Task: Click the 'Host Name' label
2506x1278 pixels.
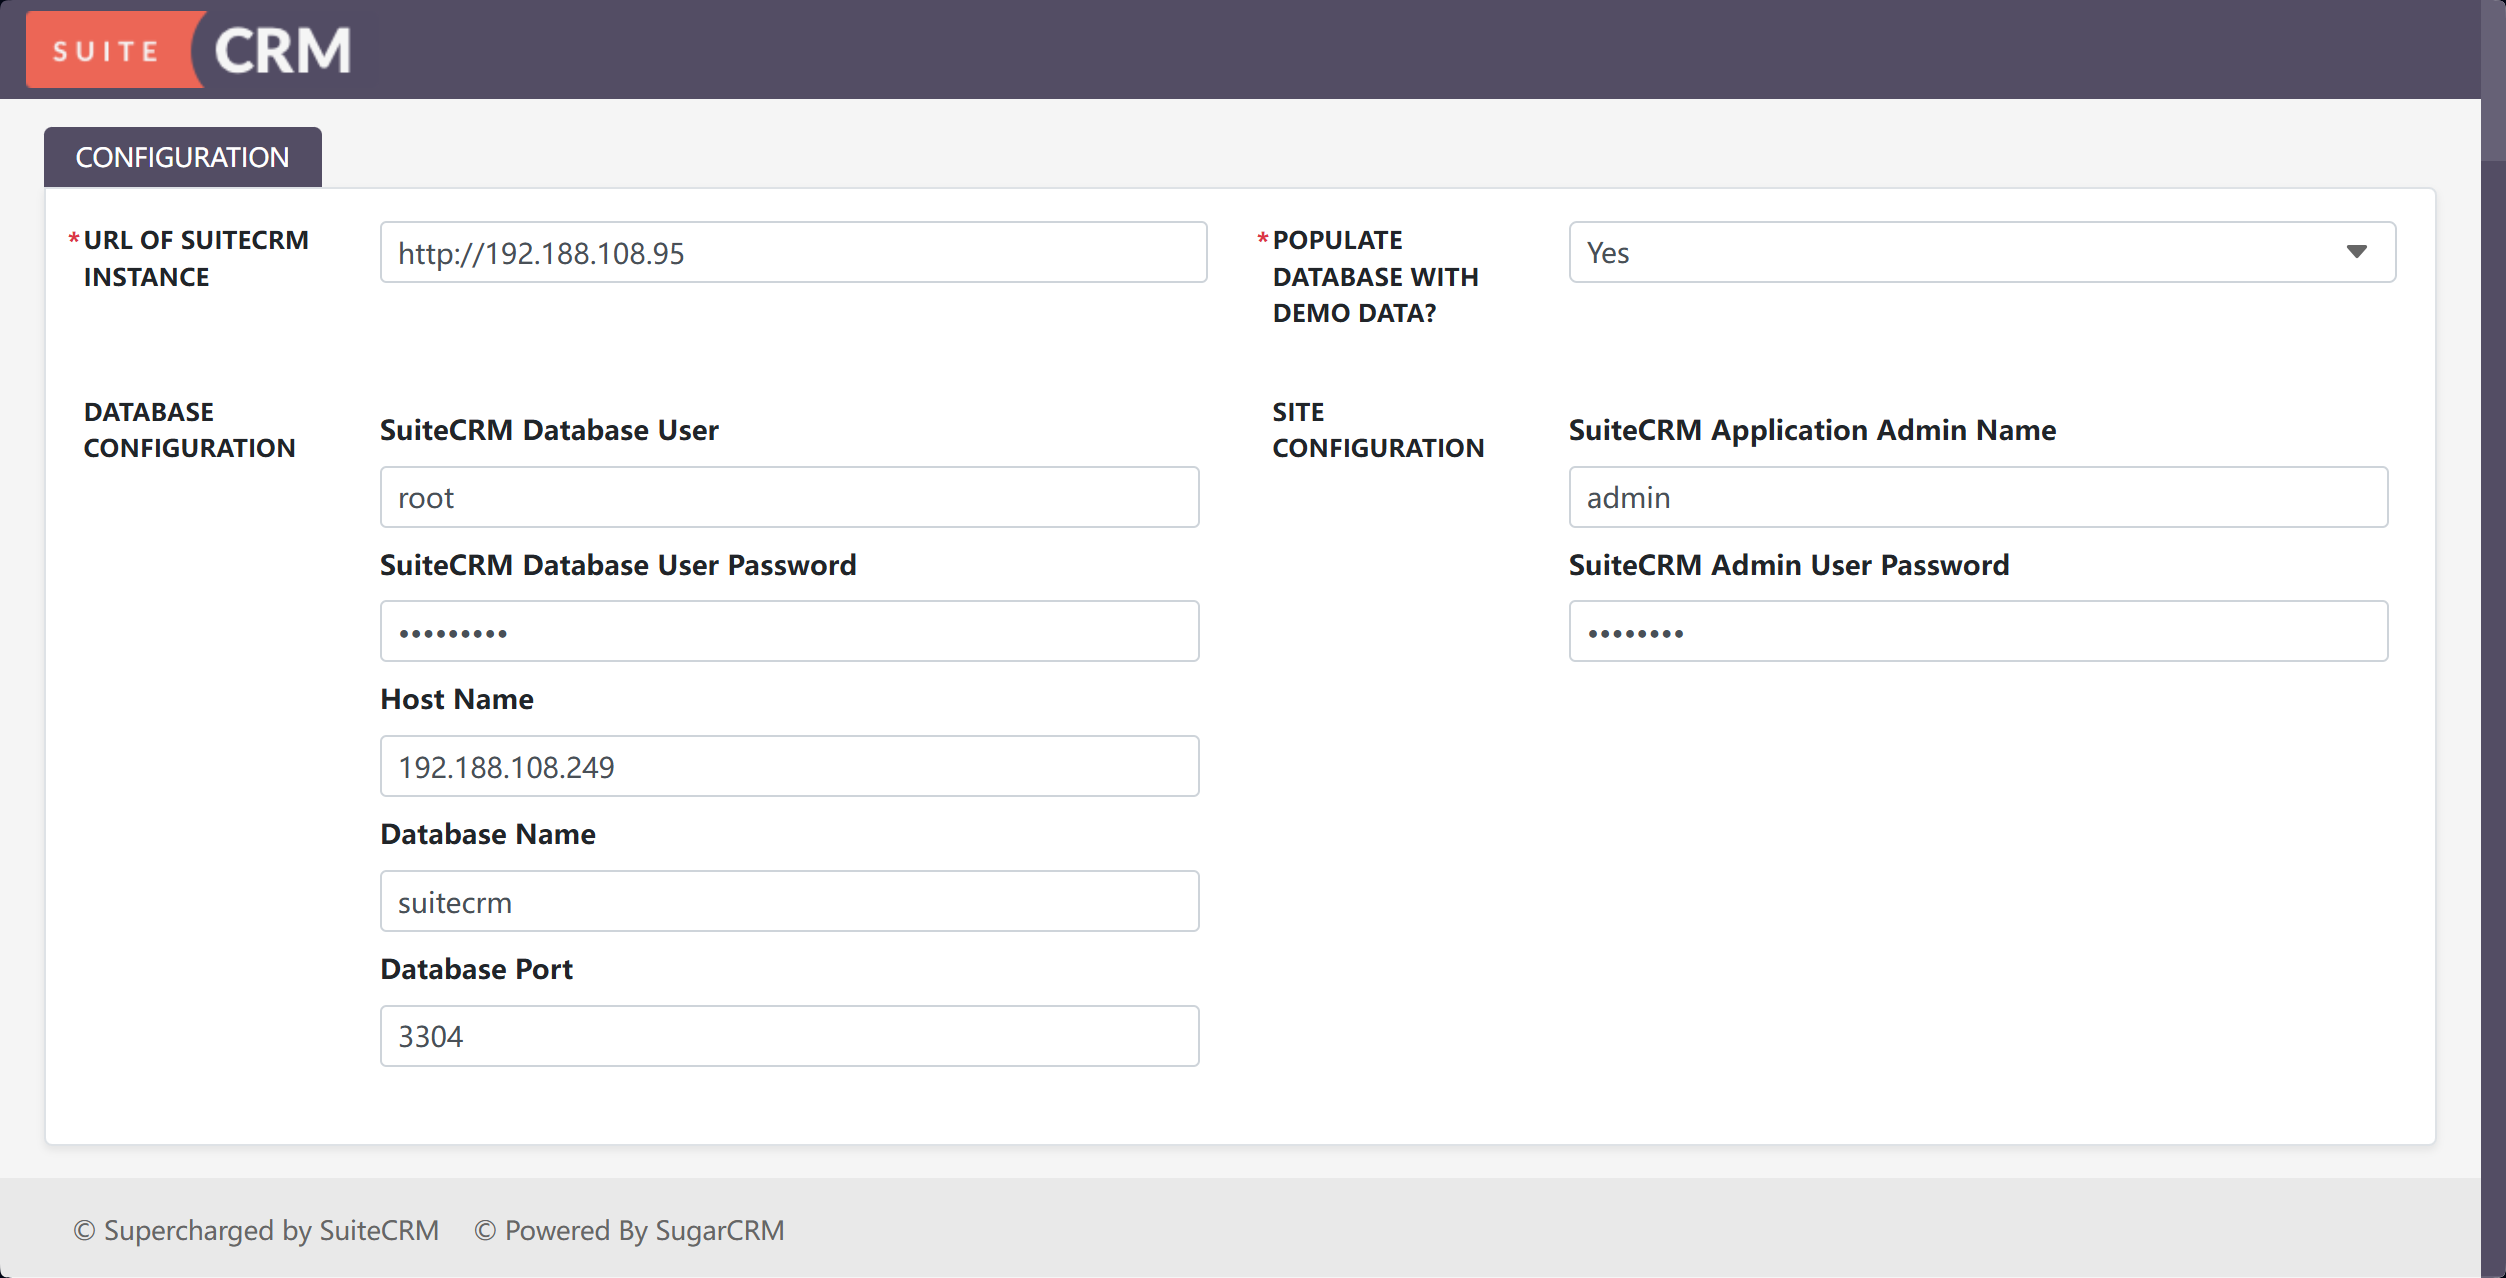Action: point(457,699)
